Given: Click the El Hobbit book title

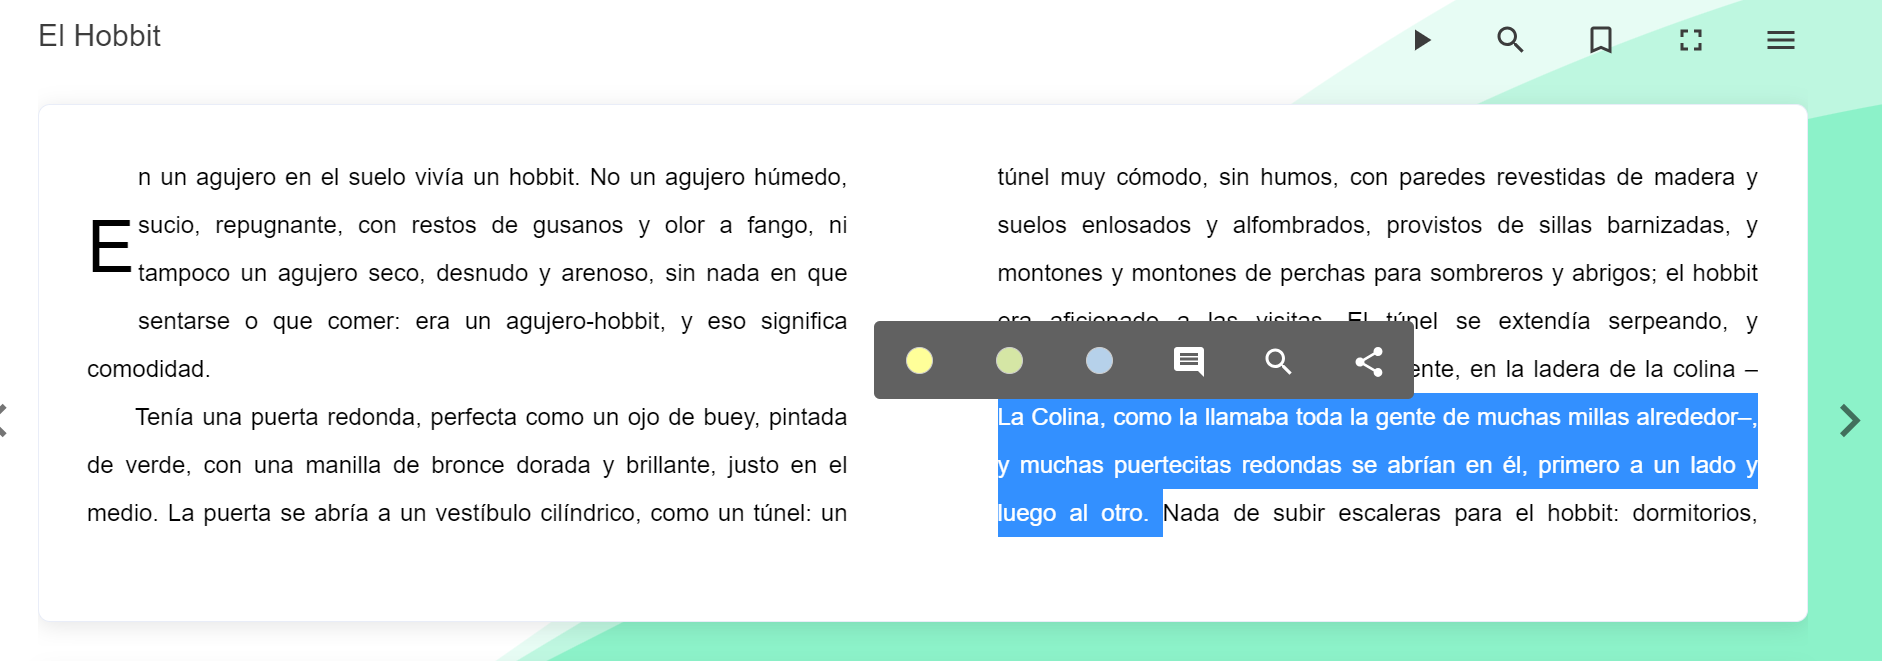Looking at the screenshot, I should point(99,36).
